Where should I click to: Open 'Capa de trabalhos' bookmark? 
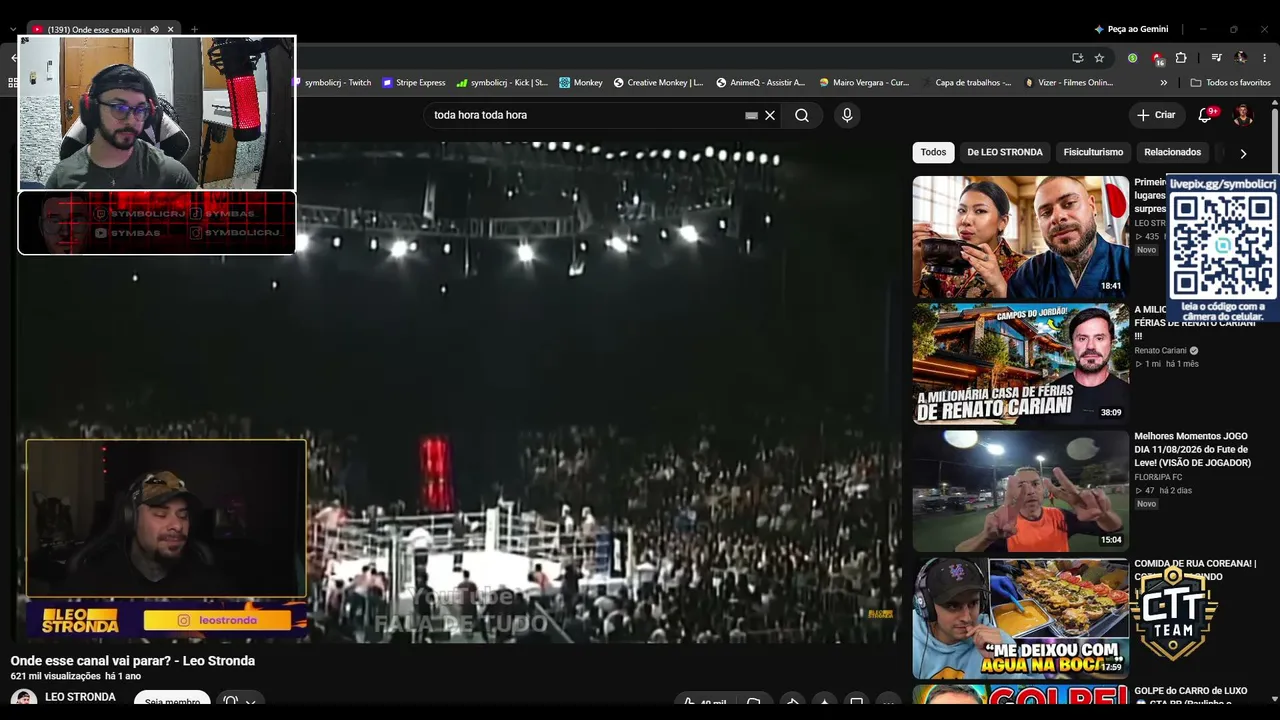click(966, 83)
